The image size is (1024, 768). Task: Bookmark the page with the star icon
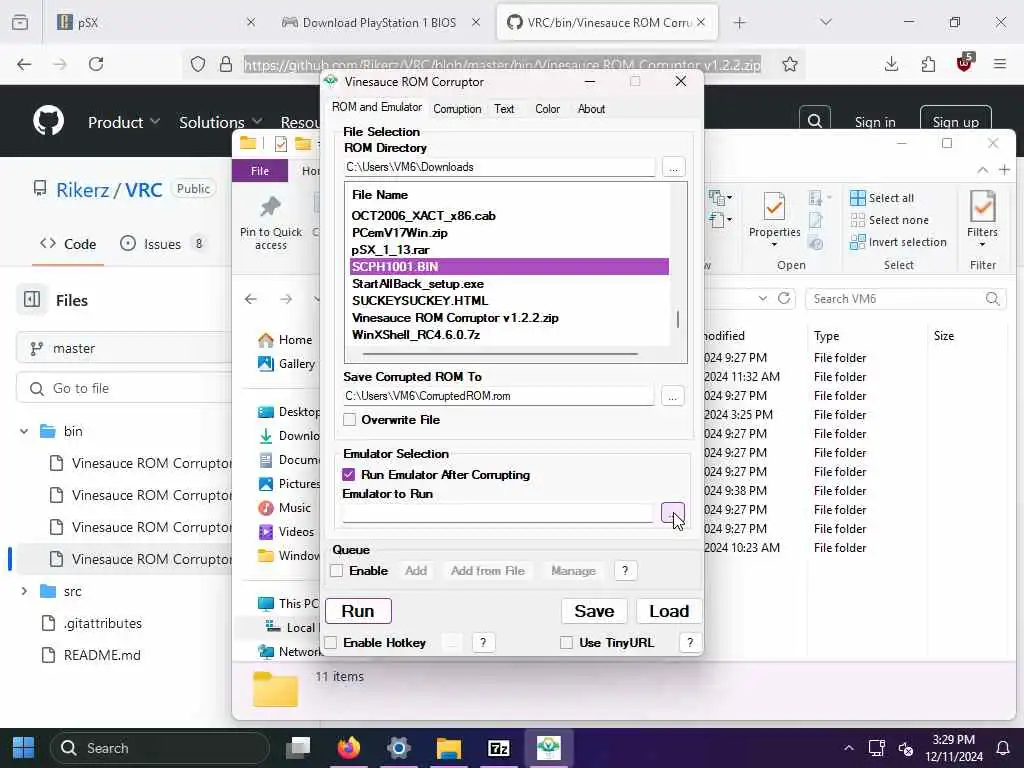790,64
